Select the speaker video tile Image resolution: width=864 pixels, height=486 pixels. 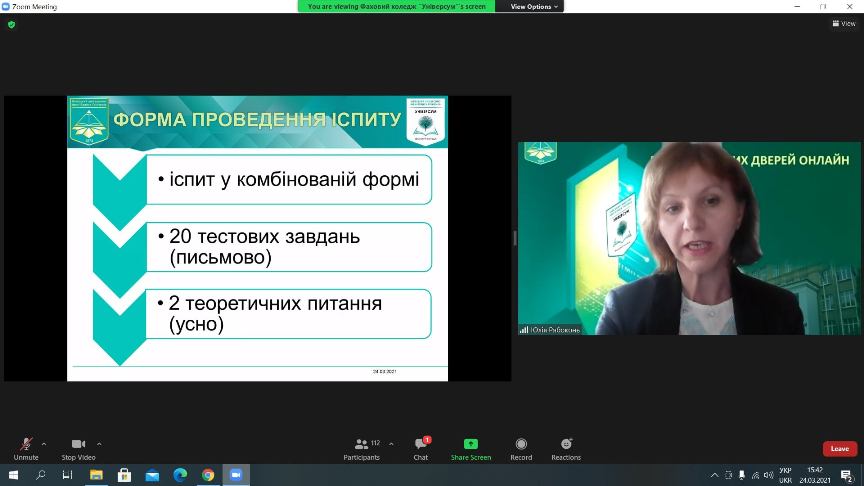[x=689, y=238]
